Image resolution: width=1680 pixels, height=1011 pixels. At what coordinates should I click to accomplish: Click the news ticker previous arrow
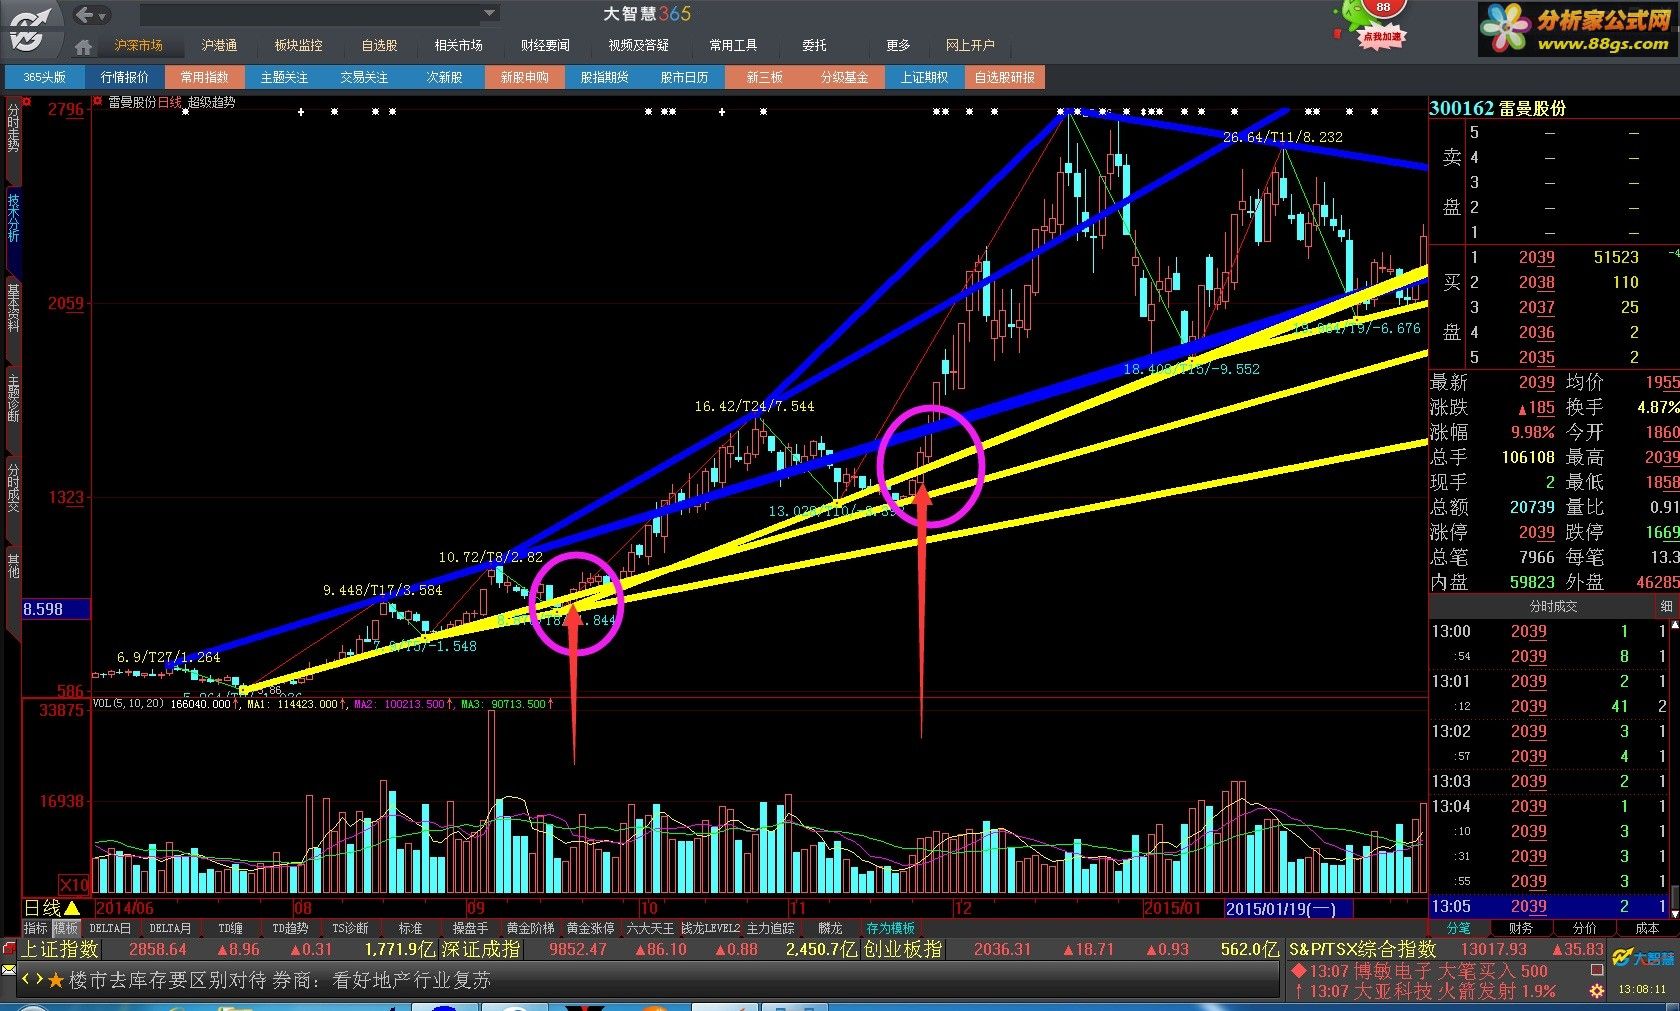(x=26, y=980)
